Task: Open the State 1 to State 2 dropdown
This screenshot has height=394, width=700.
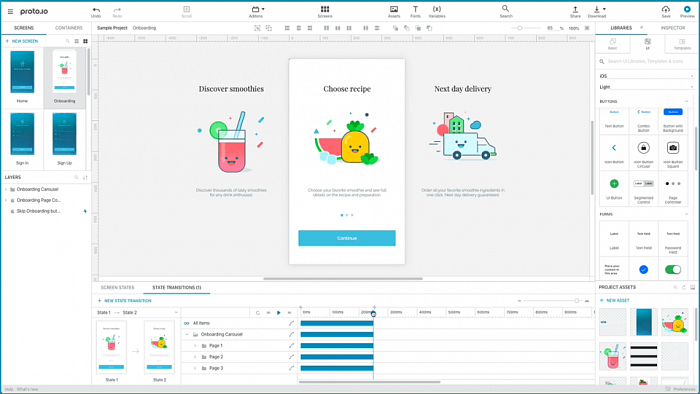Action: (x=137, y=312)
